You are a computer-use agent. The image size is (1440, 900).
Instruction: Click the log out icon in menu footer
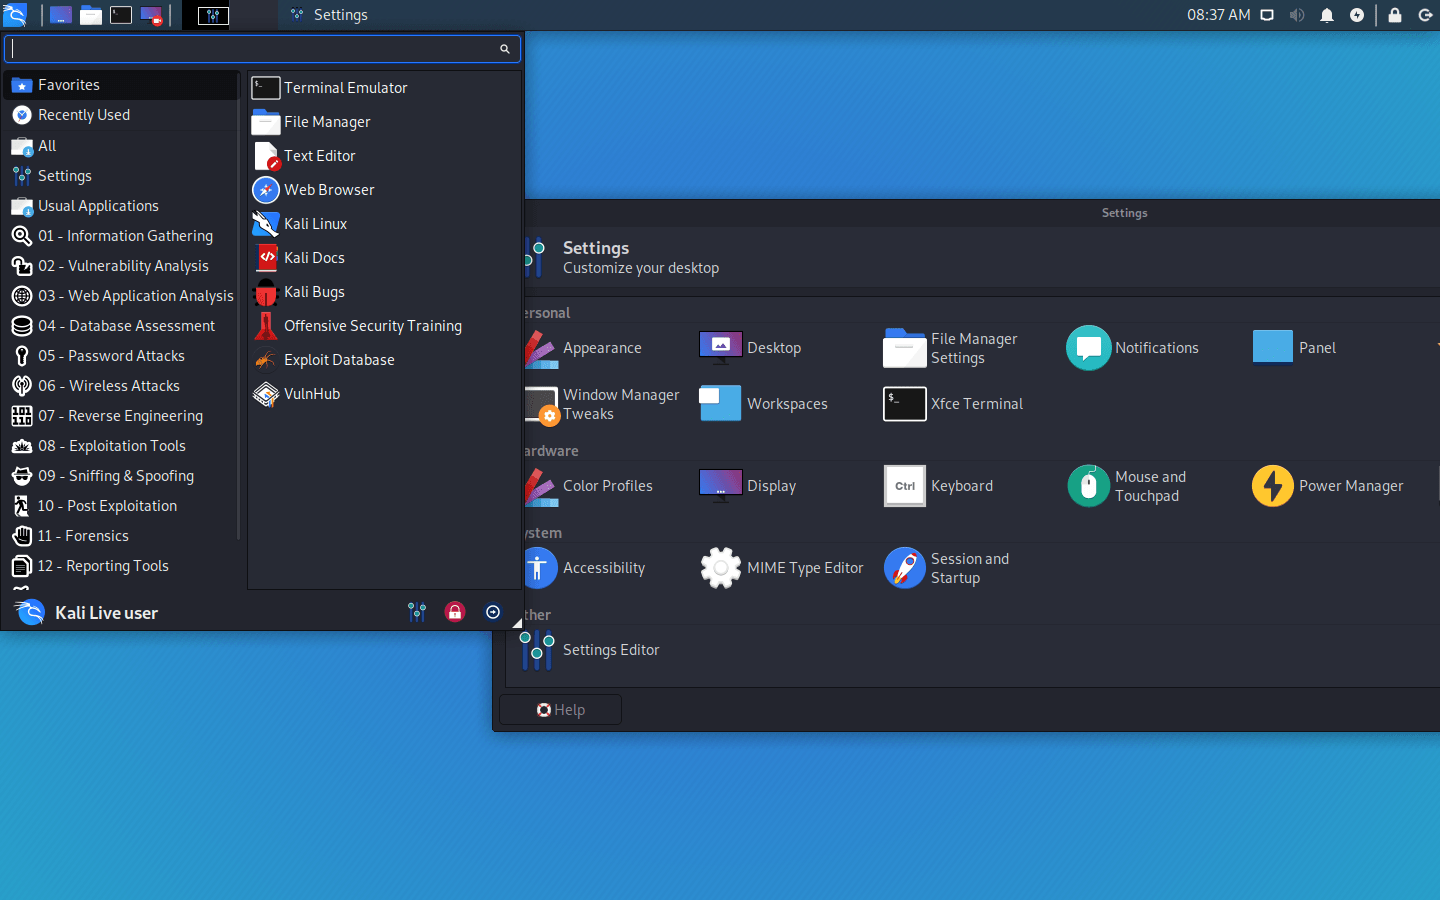[493, 612]
